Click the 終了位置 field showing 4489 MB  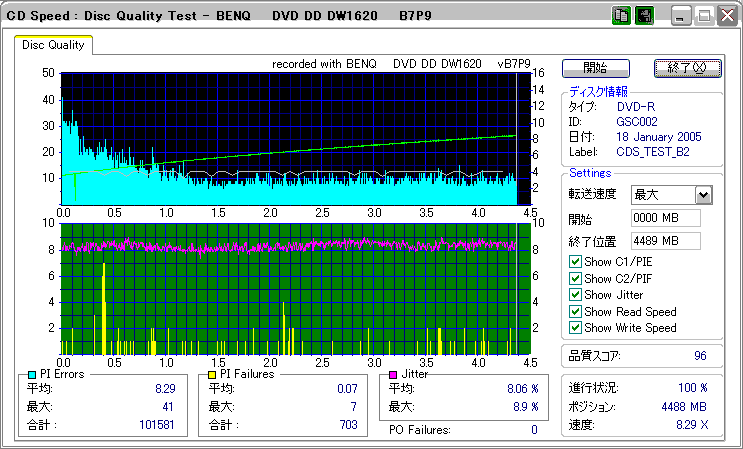pyautogui.click(x=666, y=241)
